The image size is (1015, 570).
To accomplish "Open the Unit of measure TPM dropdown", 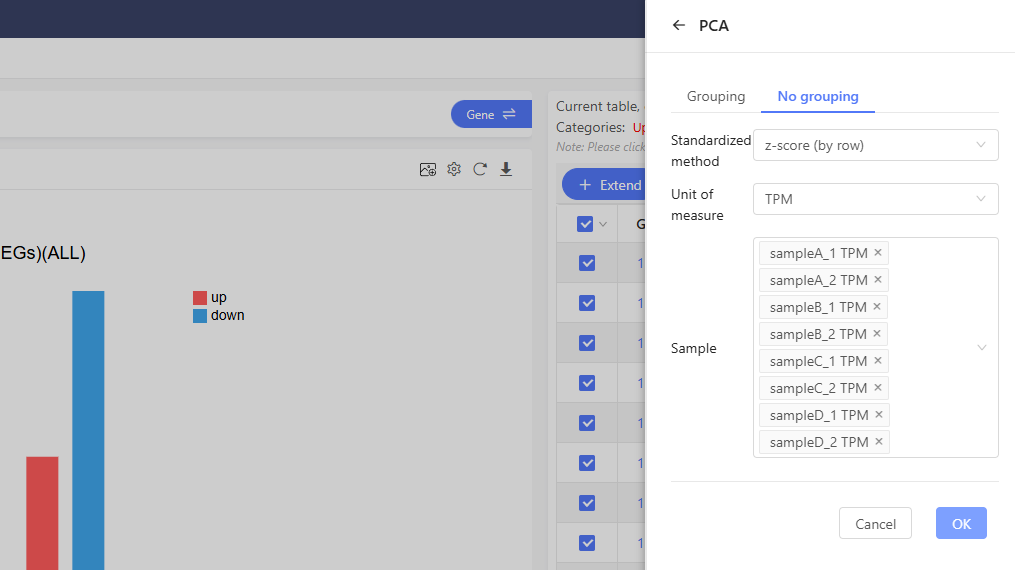I will pyautogui.click(x=875, y=199).
